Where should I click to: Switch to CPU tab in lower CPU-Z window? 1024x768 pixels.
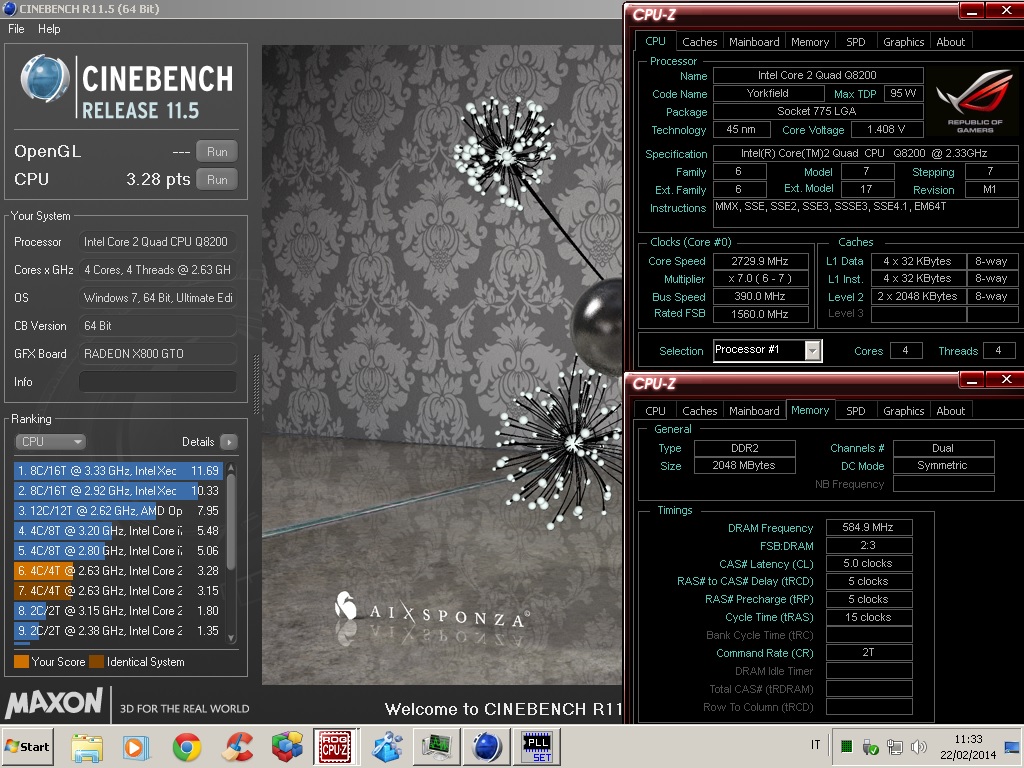click(x=655, y=411)
